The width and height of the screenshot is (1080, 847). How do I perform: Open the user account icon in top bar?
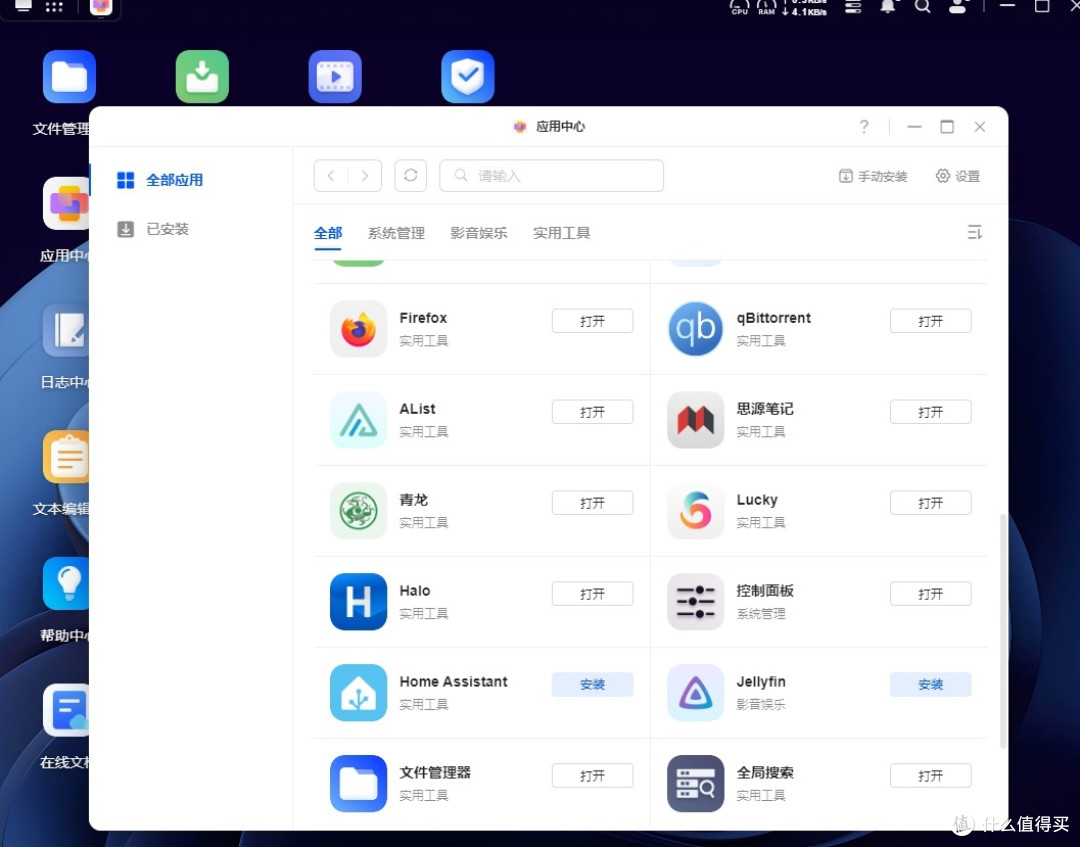957,6
